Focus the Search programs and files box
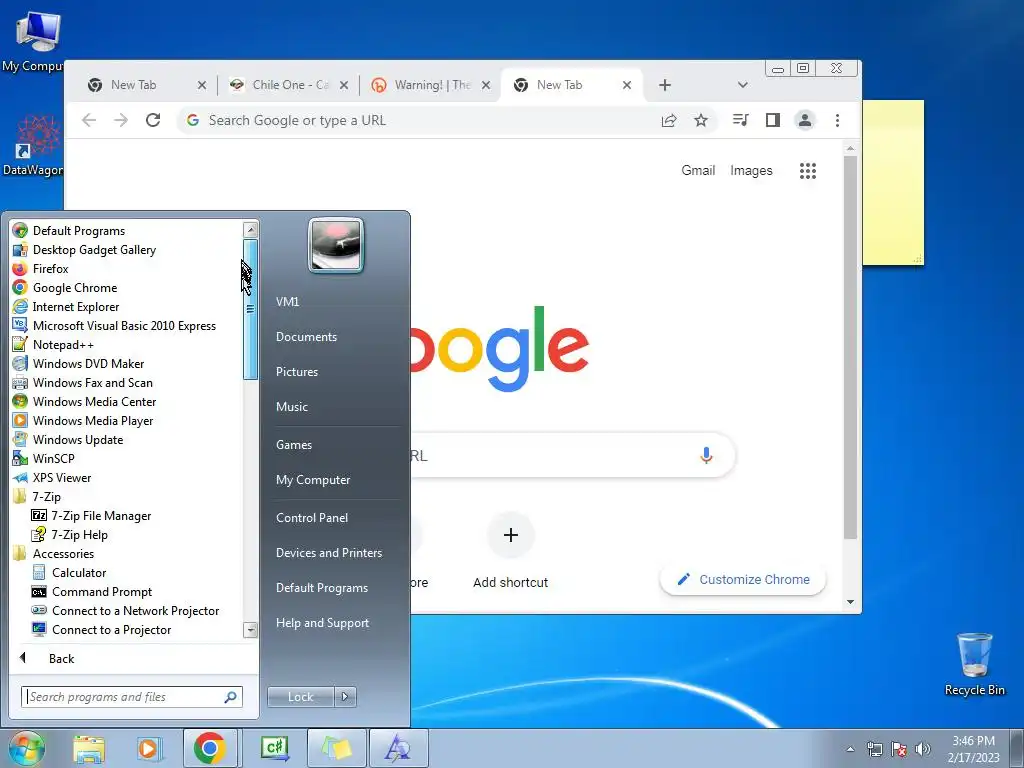1024x768 pixels. [132, 697]
